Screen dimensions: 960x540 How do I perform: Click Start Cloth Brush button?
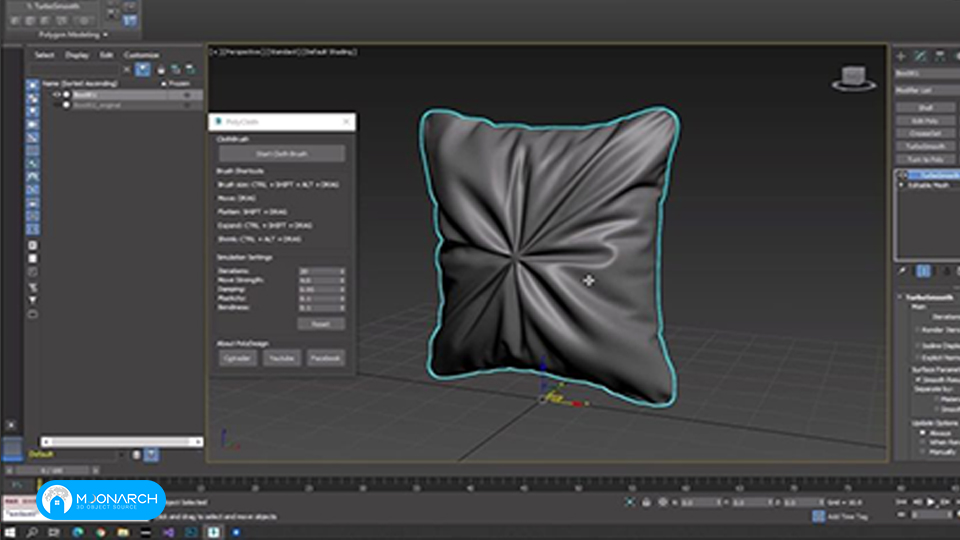click(282, 154)
